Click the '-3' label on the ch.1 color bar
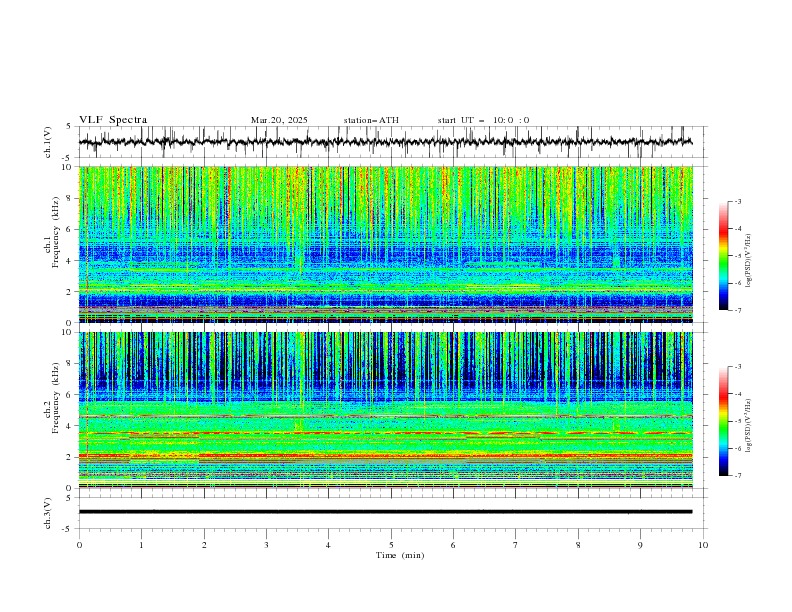Viewport: 792px width, 612px height. click(737, 201)
